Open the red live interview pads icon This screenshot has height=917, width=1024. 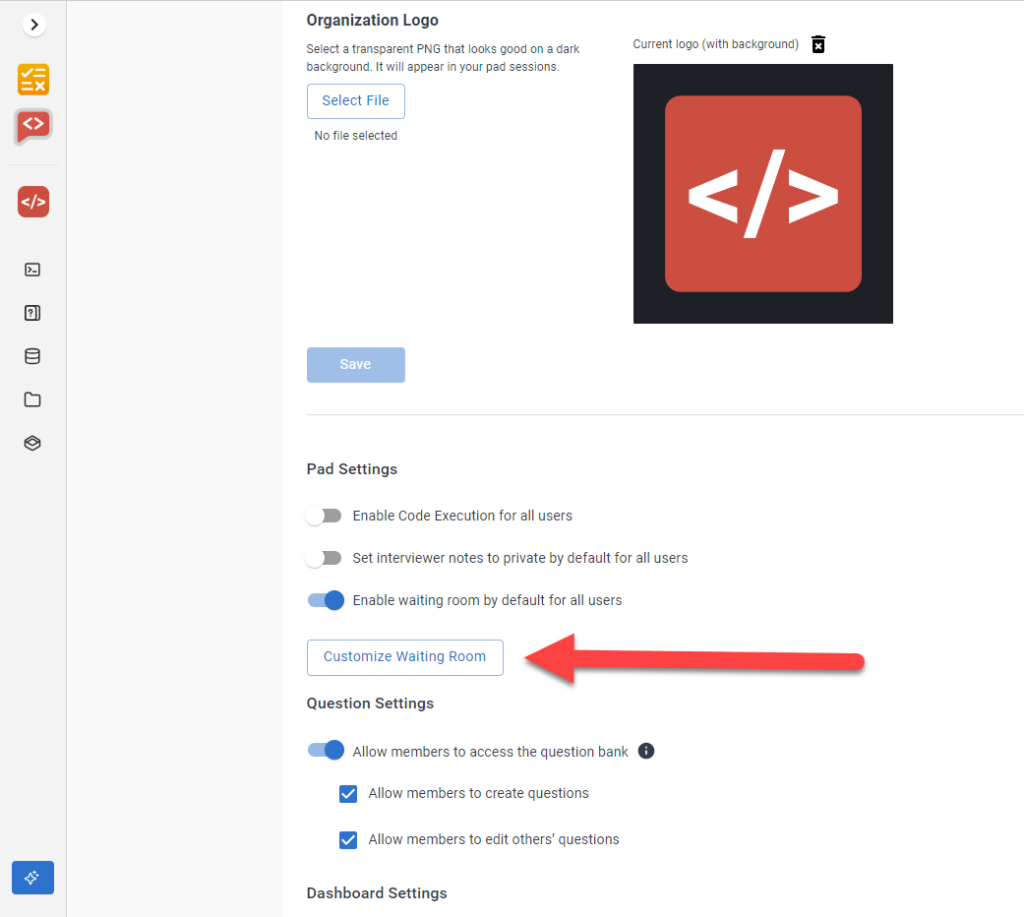tap(31, 201)
